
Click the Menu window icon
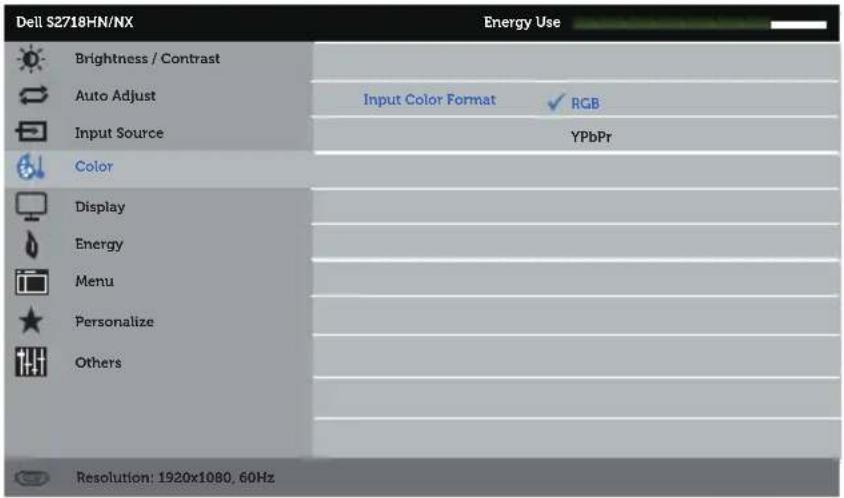[x=32, y=282]
